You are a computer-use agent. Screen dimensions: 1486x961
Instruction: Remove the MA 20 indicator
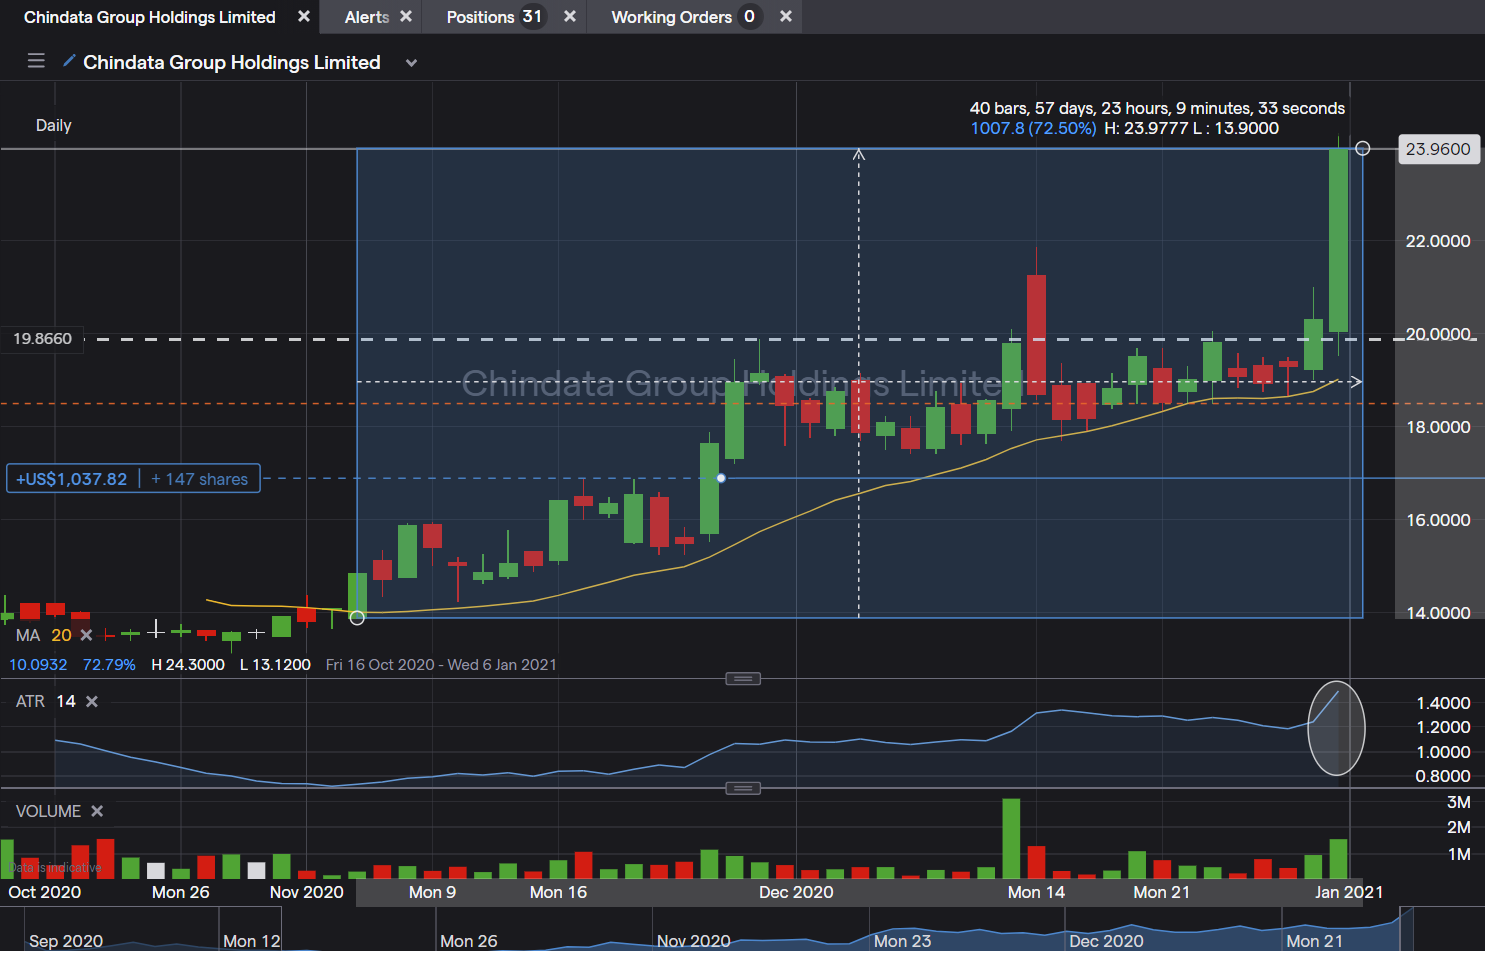point(86,635)
